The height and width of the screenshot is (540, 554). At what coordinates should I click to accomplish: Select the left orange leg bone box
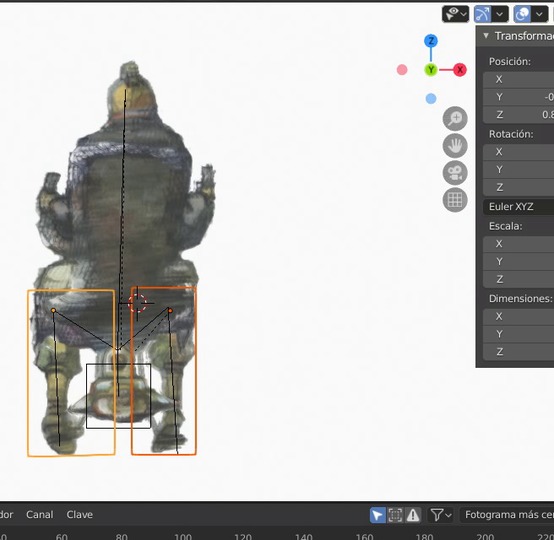[x=71, y=373]
